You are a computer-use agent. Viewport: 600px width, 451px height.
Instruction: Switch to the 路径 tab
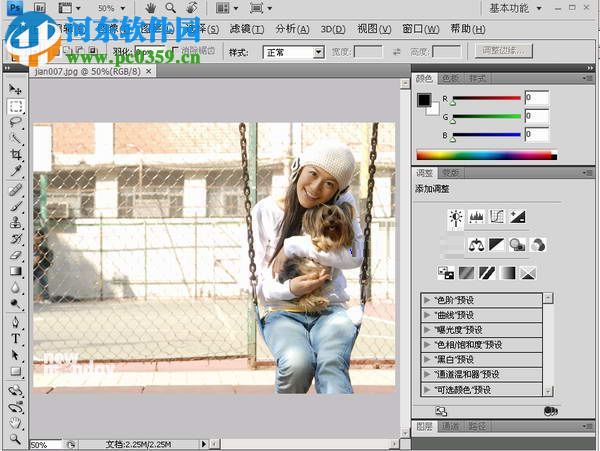tap(477, 426)
